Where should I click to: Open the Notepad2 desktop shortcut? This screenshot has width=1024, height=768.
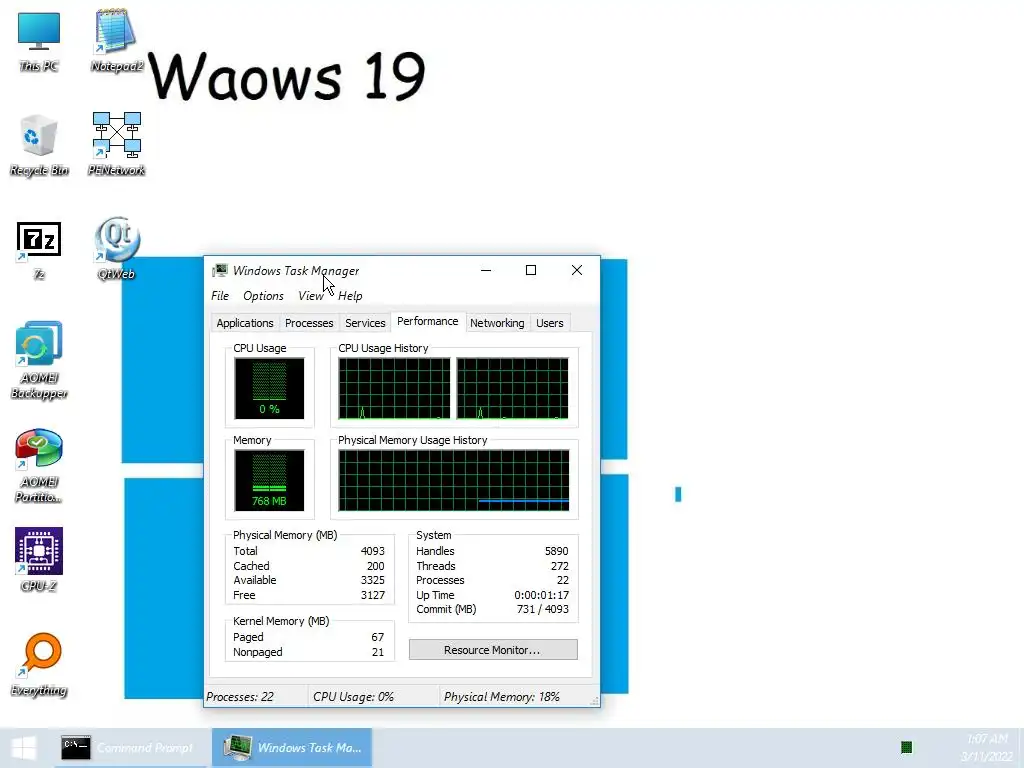point(116,40)
